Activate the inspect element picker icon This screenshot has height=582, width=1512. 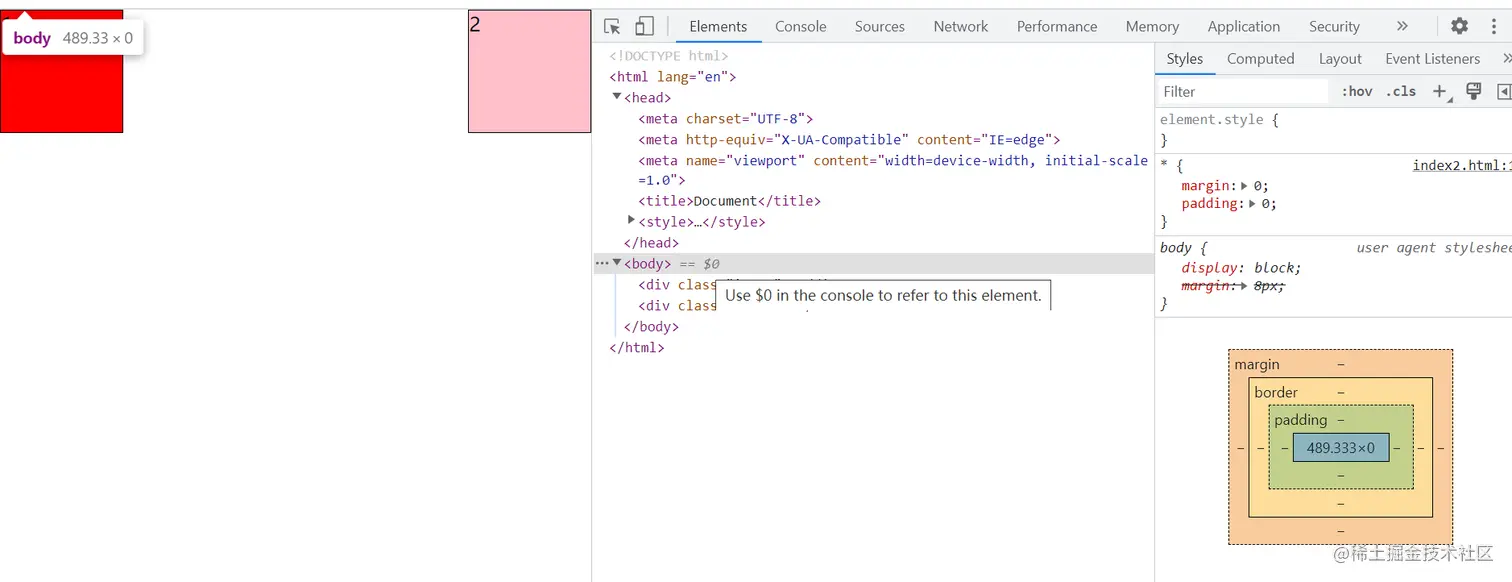click(x=613, y=27)
